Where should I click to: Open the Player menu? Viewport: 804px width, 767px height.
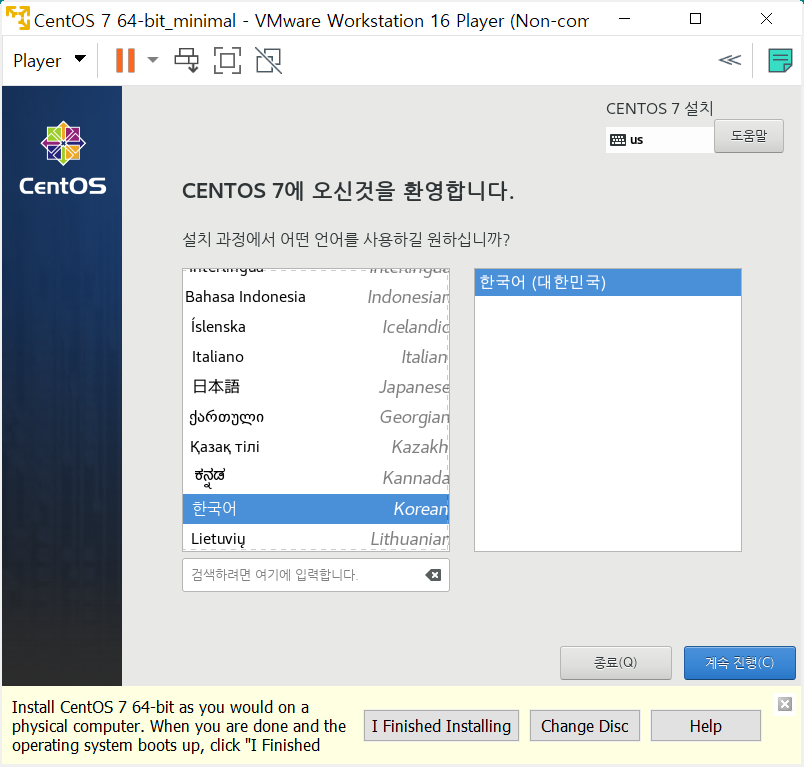[49, 60]
